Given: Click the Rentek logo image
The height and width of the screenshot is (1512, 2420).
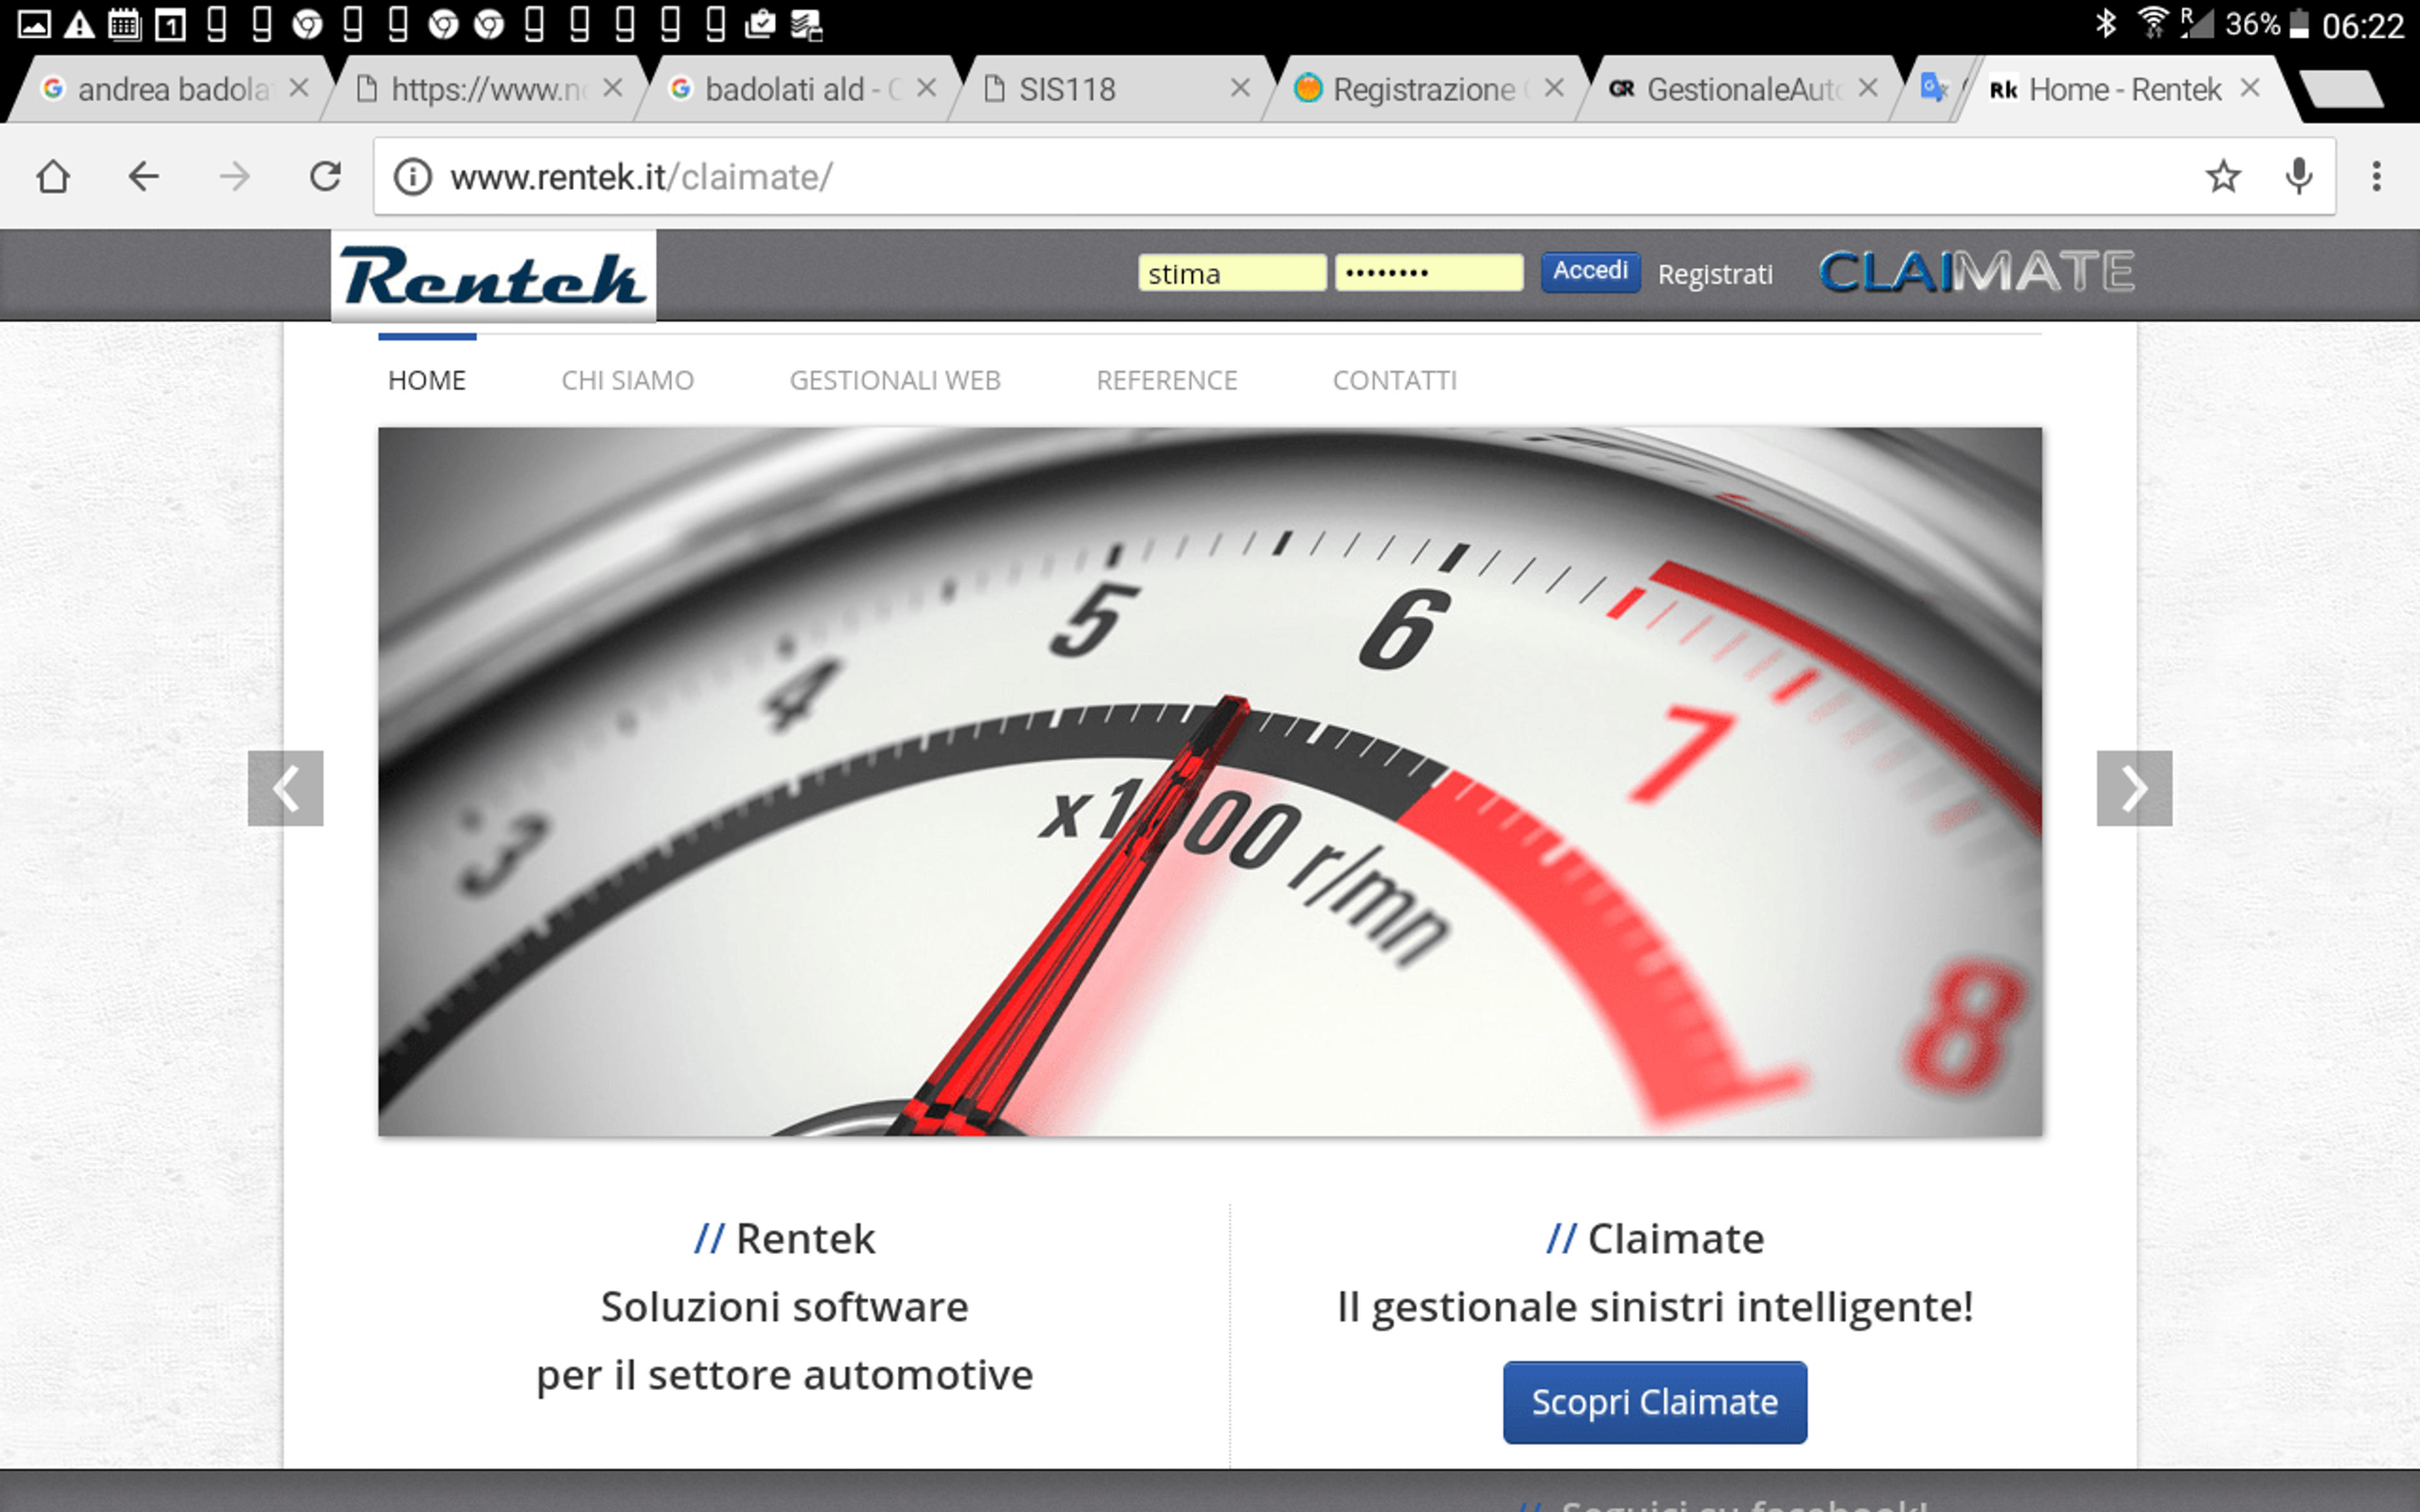Looking at the screenshot, I should click(494, 276).
